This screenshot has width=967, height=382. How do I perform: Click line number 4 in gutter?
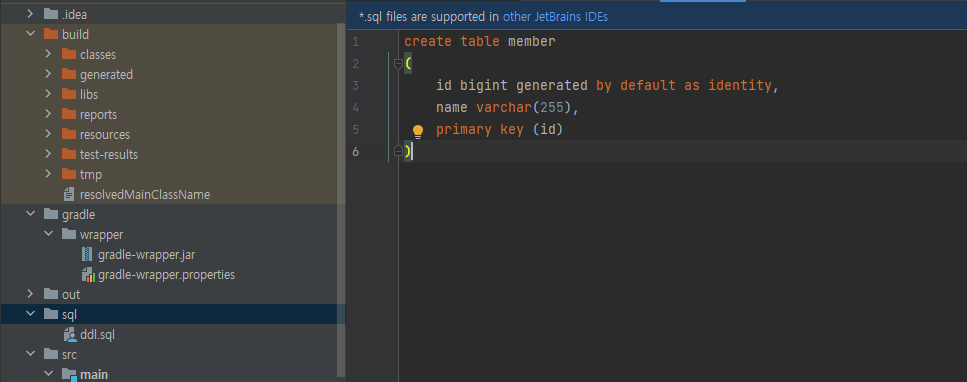click(356, 108)
